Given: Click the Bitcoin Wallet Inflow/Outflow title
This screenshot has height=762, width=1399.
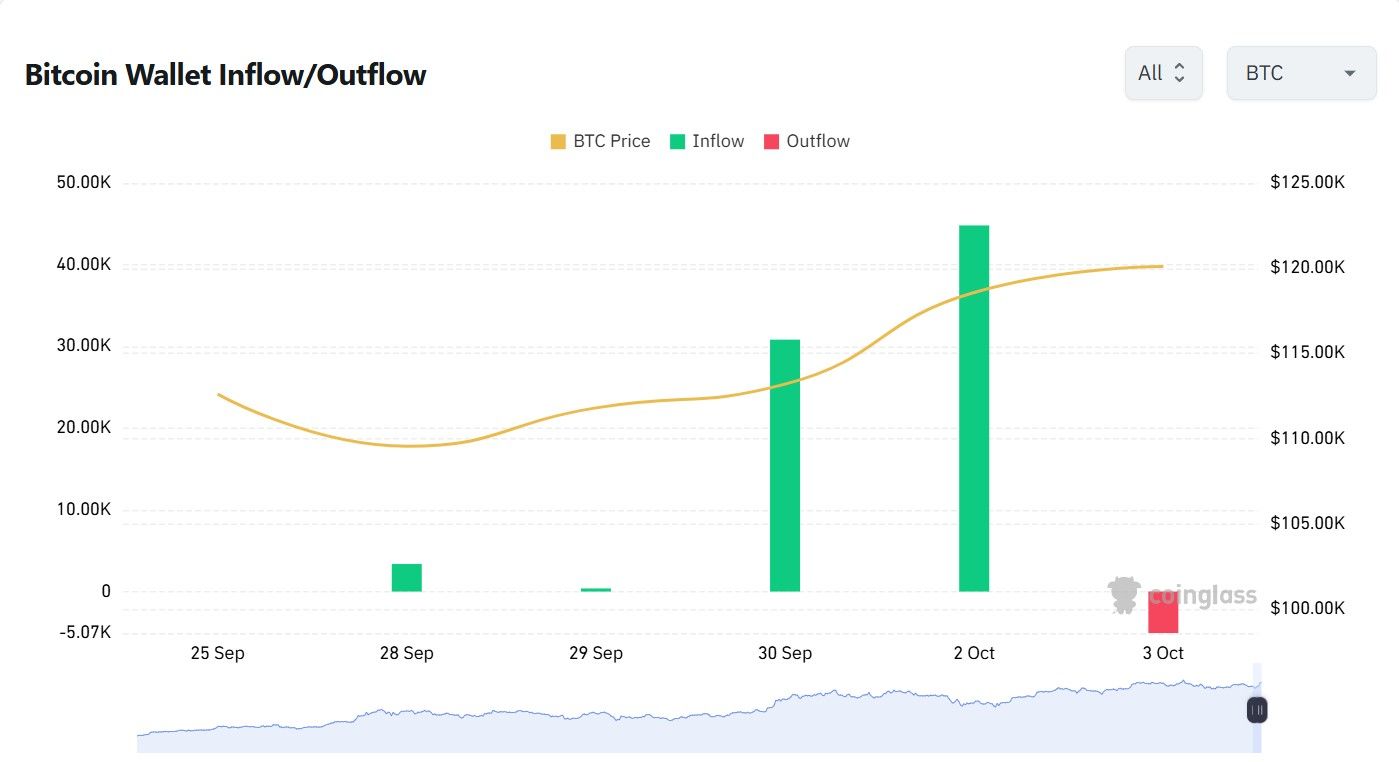Looking at the screenshot, I should 225,74.
